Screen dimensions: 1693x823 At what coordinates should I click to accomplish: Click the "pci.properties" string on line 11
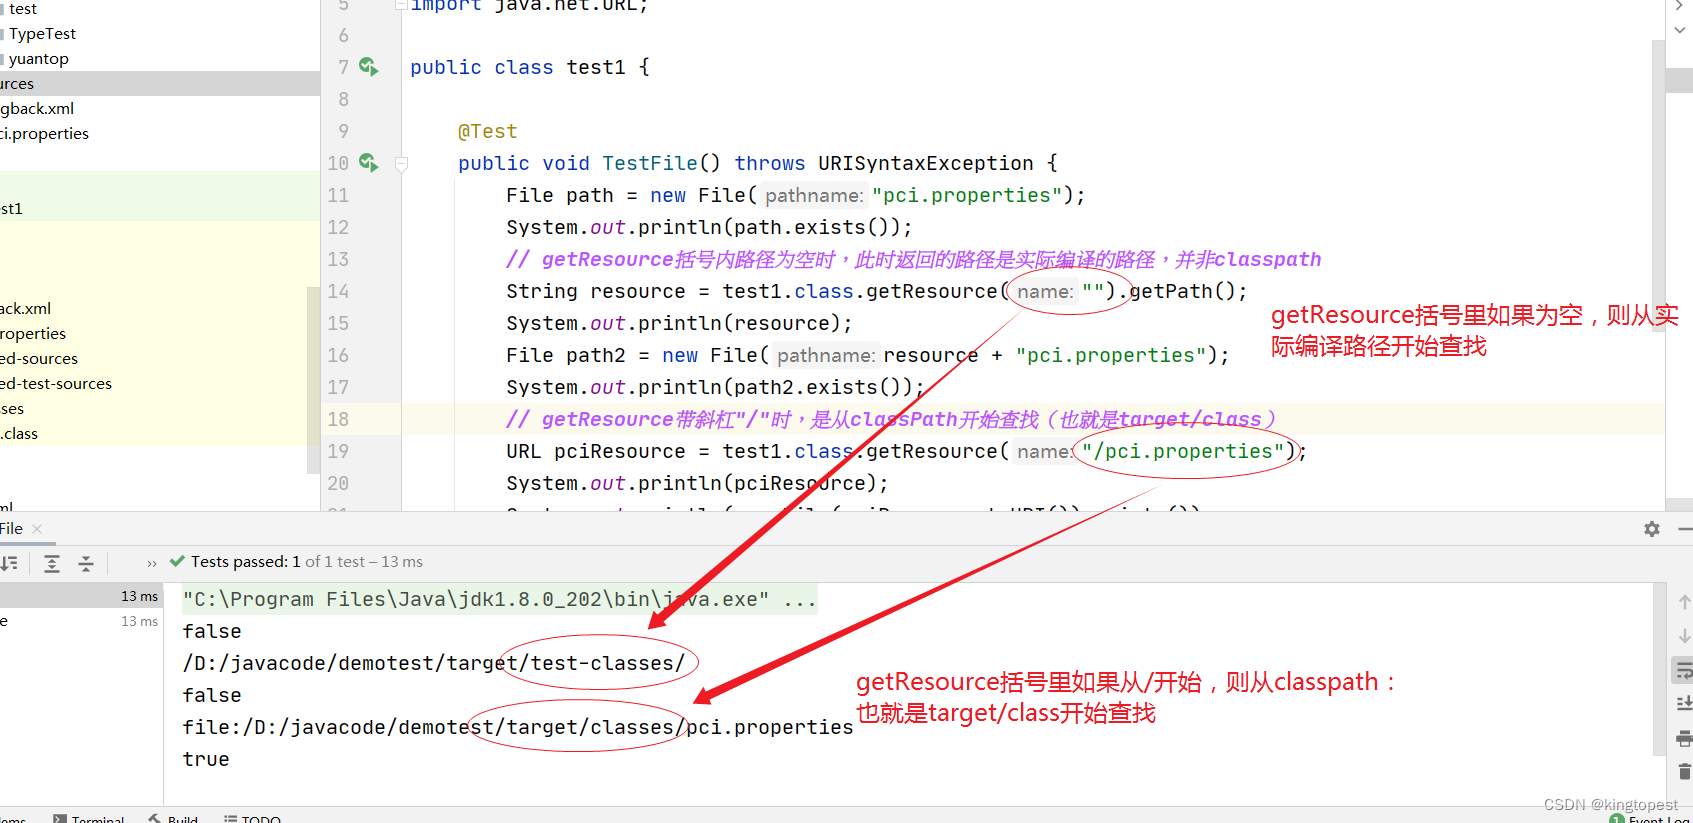967,195
